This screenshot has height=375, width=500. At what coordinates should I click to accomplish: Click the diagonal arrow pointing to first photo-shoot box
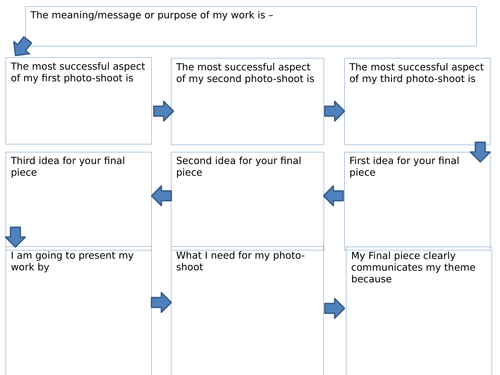pyautogui.click(x=22, y=46)
